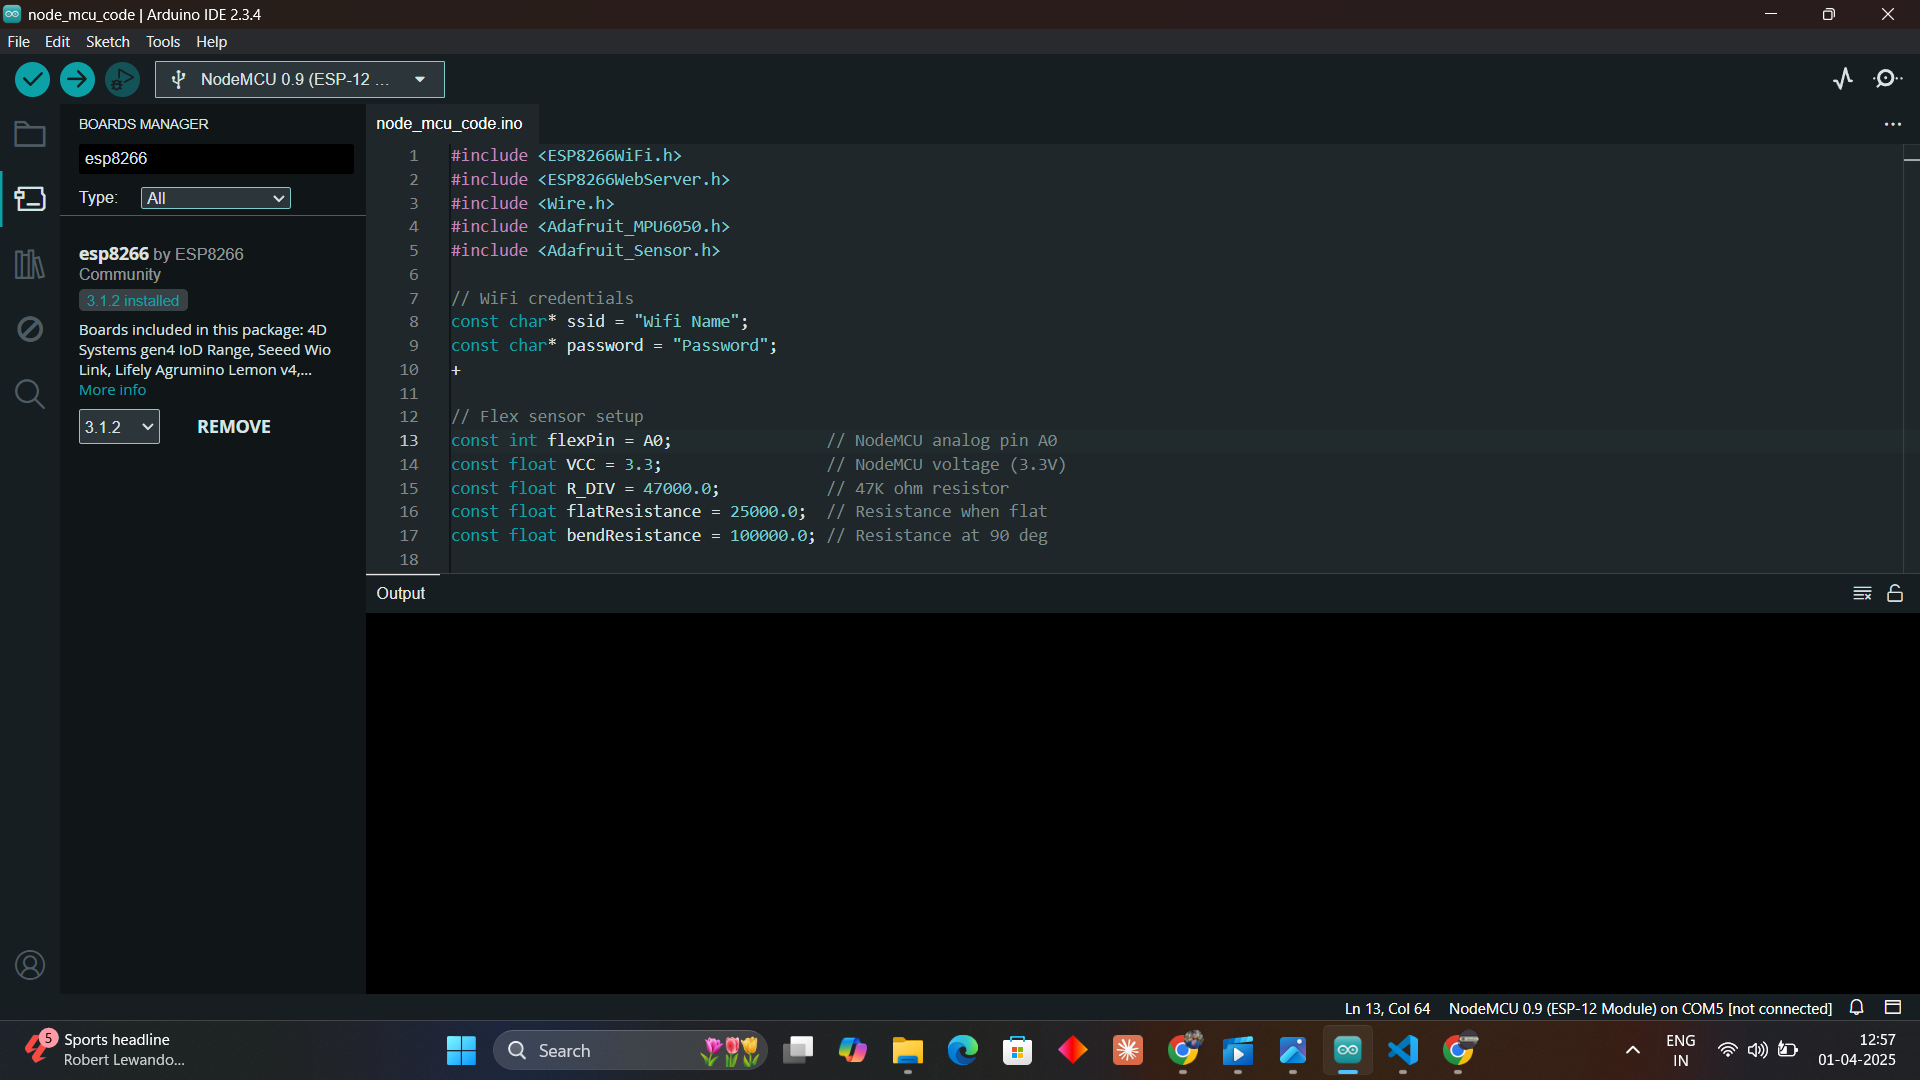Click the editor vertical scrollbar

click(1911, 358)
